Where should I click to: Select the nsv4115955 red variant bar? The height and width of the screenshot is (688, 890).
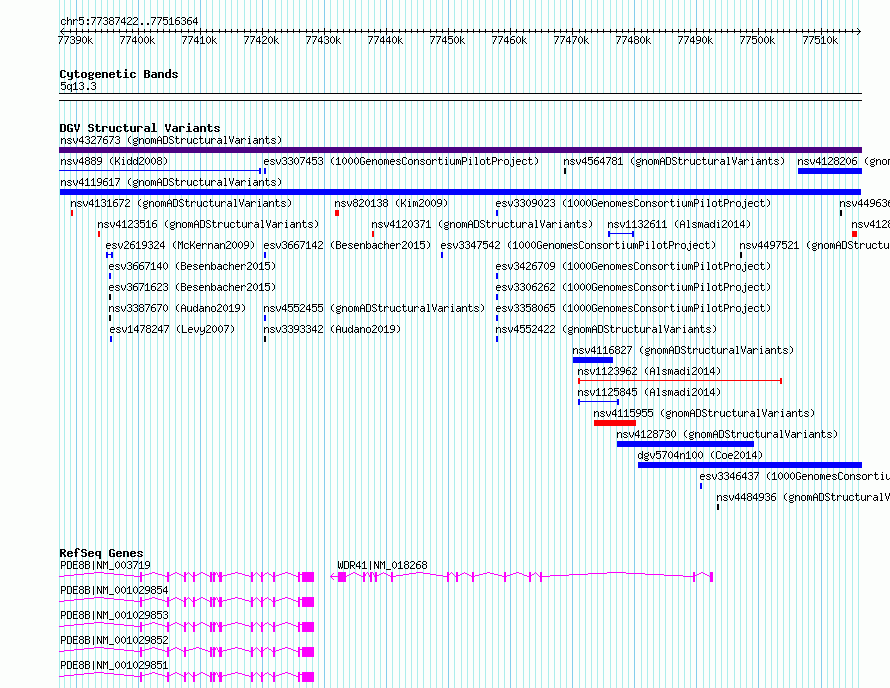615,423
